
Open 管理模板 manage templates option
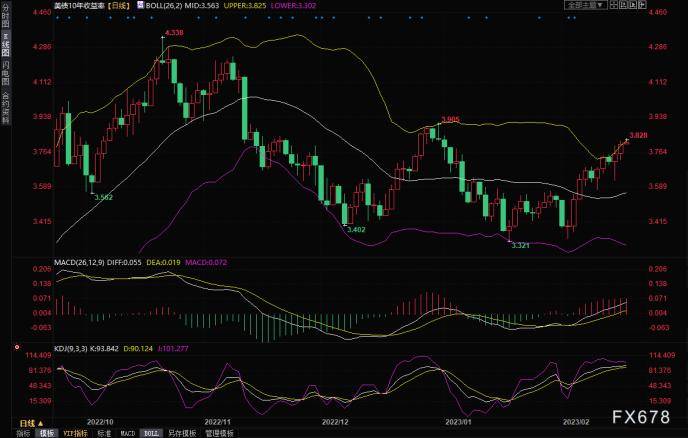click(218, 434)
